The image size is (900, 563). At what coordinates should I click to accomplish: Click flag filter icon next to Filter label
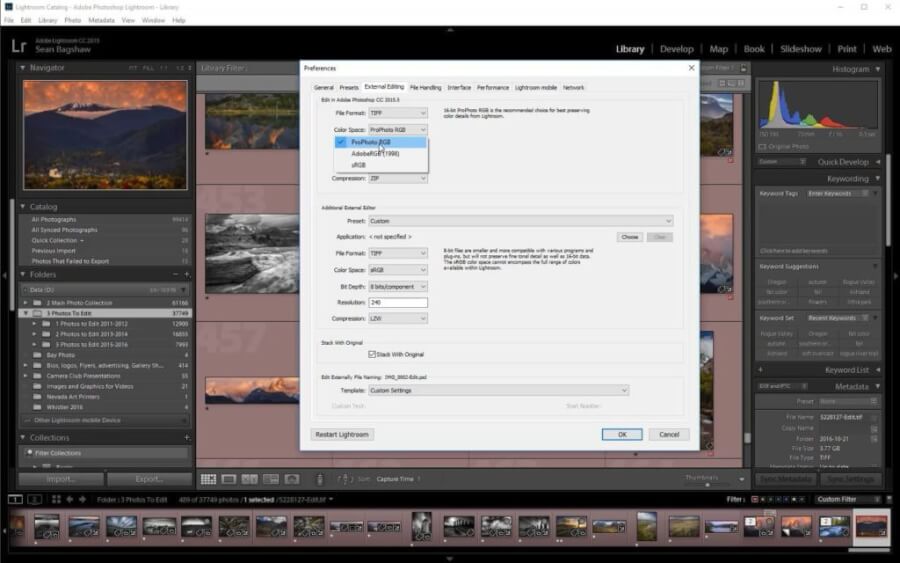click(755, 499)
